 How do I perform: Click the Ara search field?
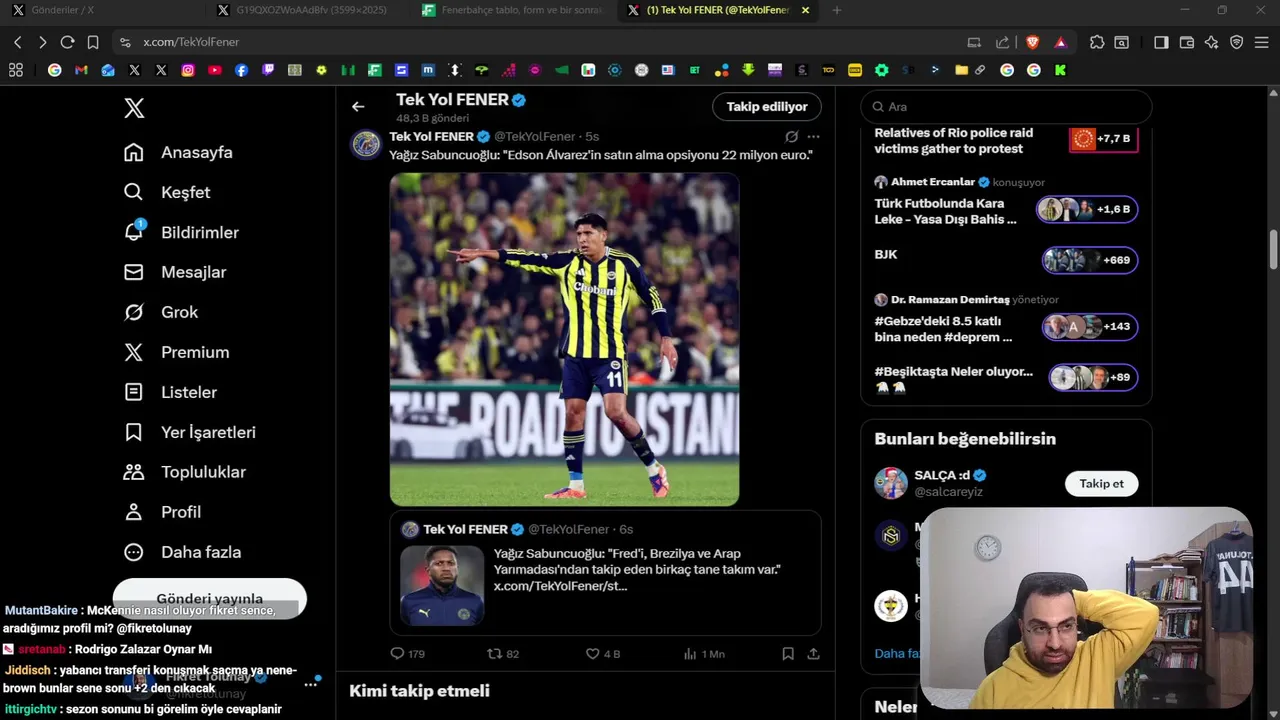[1006, 106]
